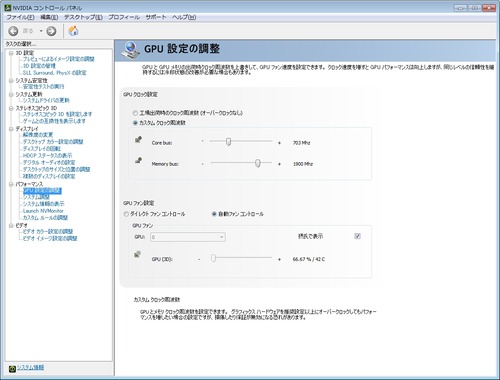
Task: Collapse the ディスプレイ tree node
Action: click(x=11, y=129)
